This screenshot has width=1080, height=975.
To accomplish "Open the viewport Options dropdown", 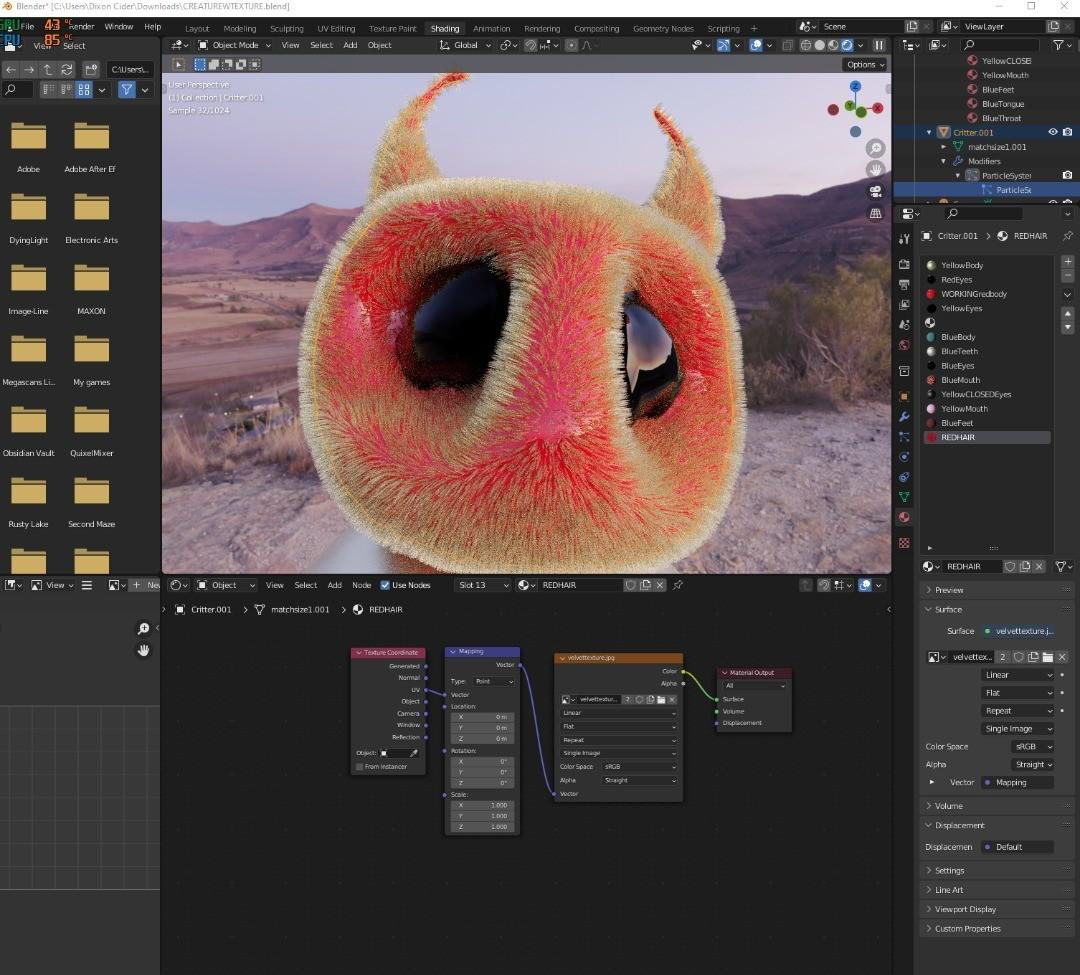I will pos(866,64).
